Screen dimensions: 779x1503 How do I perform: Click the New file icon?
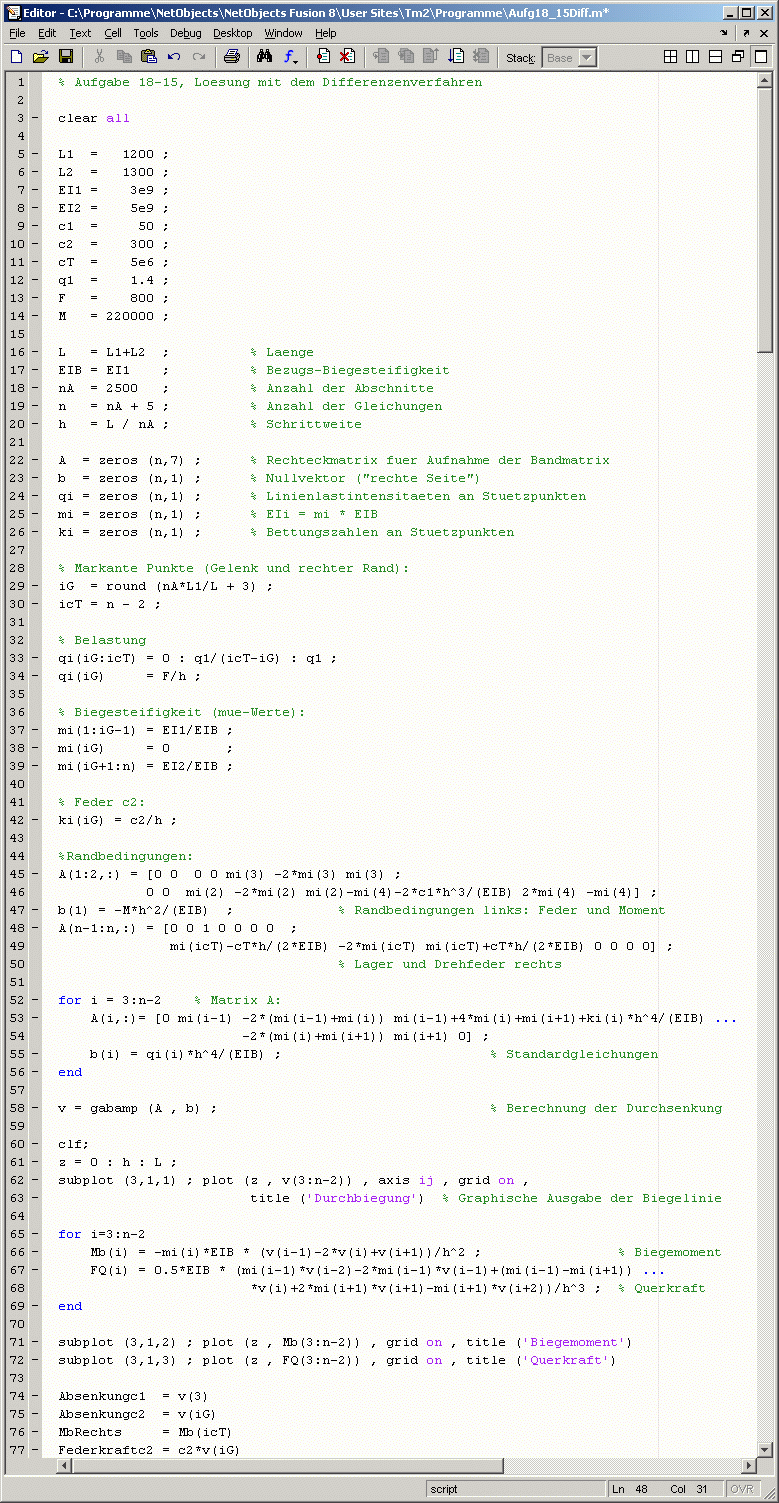click(x=16, y=57)
